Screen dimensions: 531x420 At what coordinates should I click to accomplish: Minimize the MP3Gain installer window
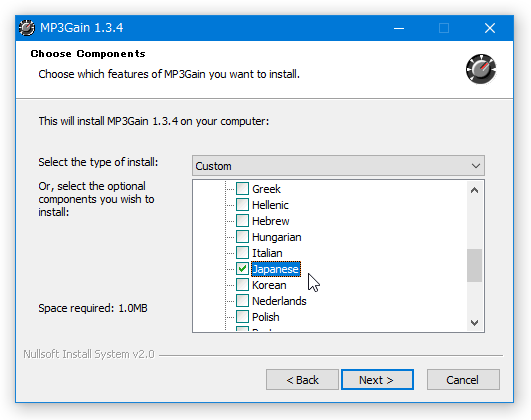[399, 28]
